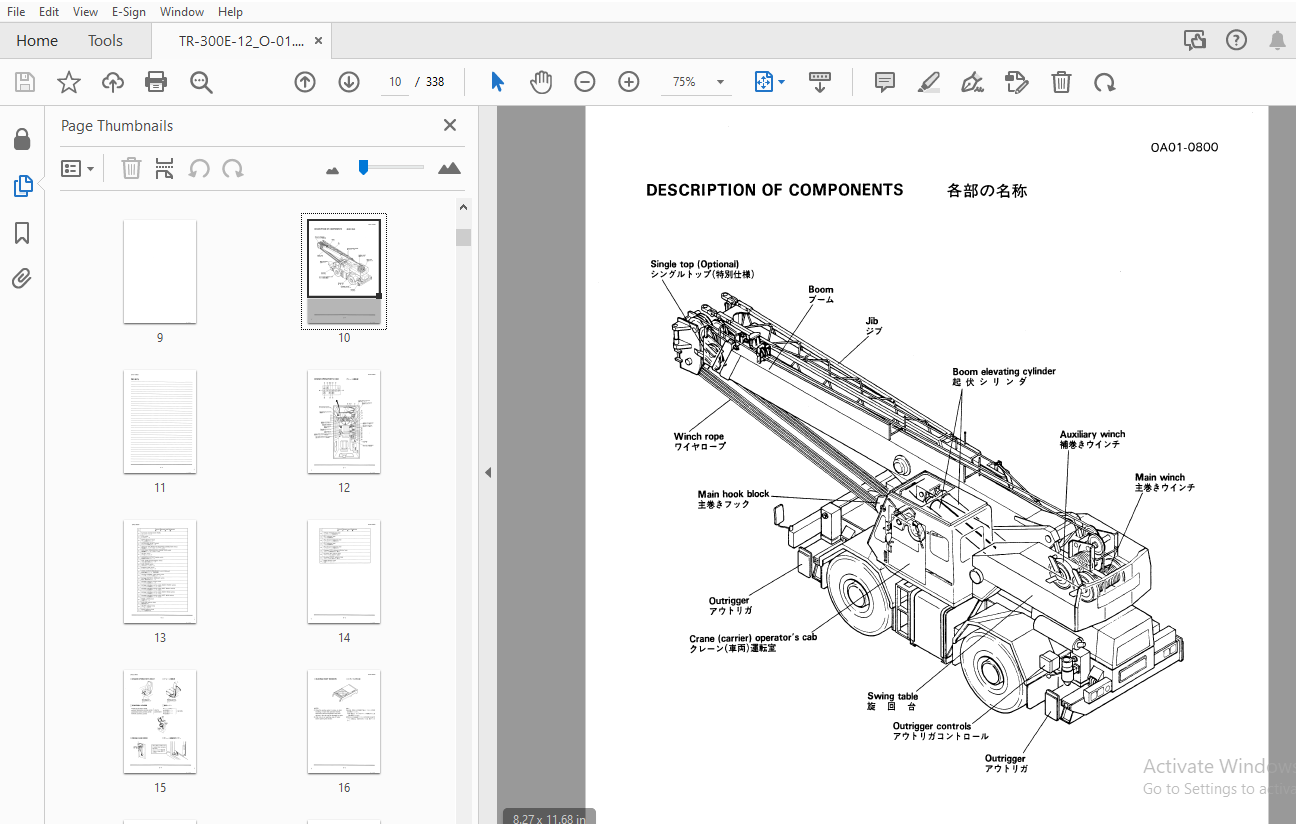Activate the selection arrow tool
1296x824 pixels.
pyautogui.click(x=498, y=82)
